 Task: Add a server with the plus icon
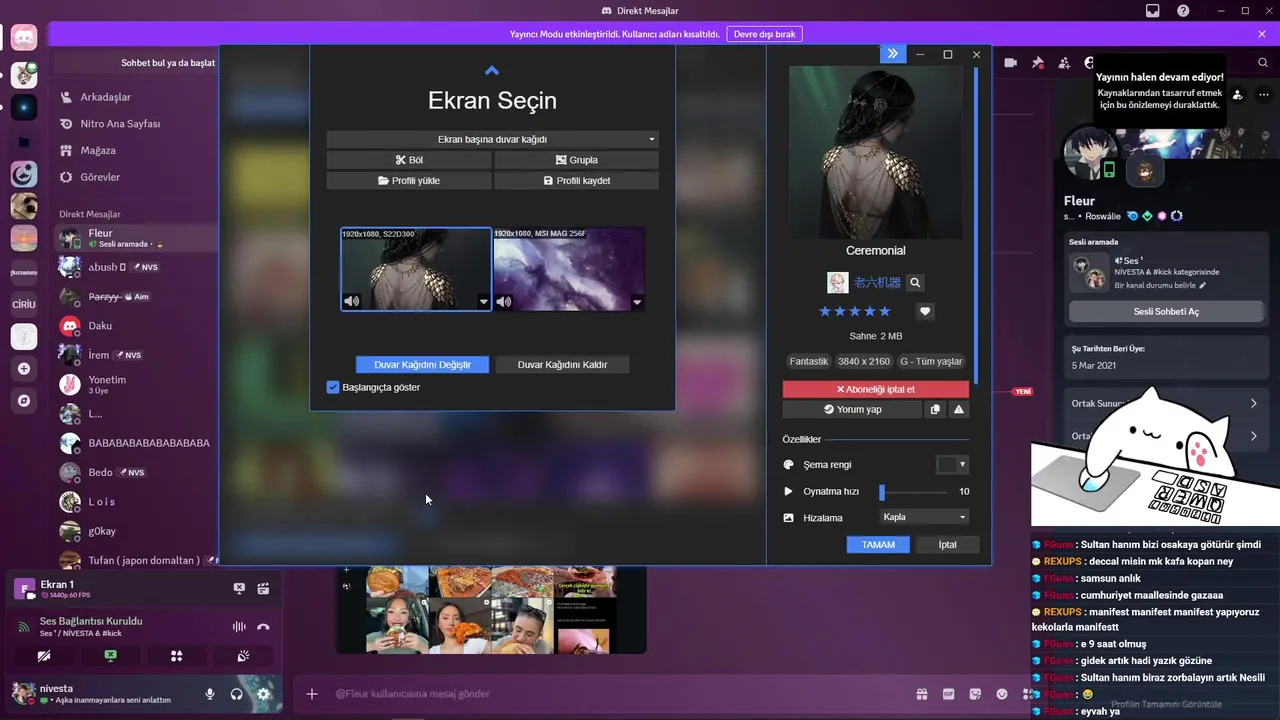[24, 369]
